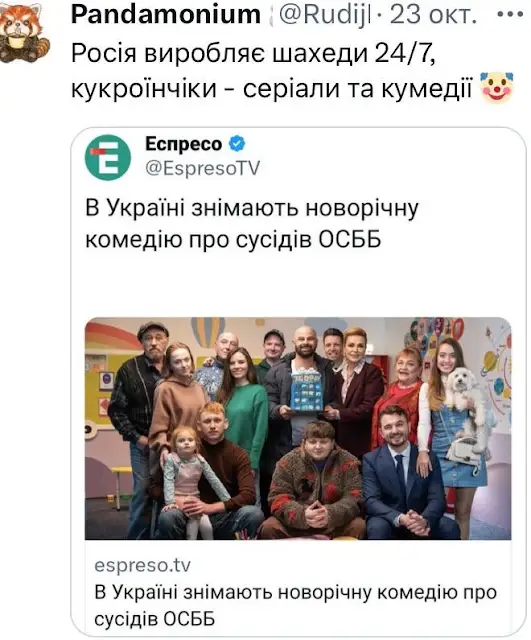Click the blue verified badge next to Еспресо
531x640 pixels.
[x=237, y=144]
